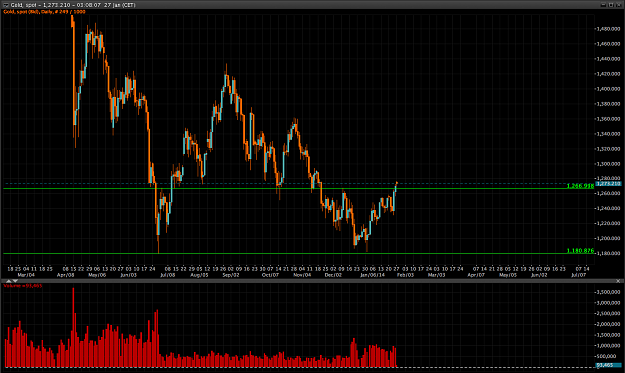Click the 3,500,000 volume axis label
The image size is (625, 373).
point(609,292)
